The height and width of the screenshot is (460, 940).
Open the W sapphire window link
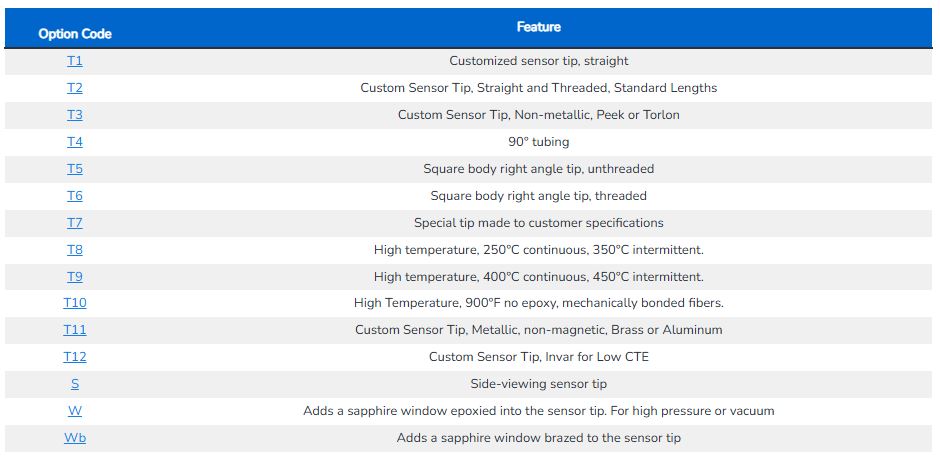point(75,411)
